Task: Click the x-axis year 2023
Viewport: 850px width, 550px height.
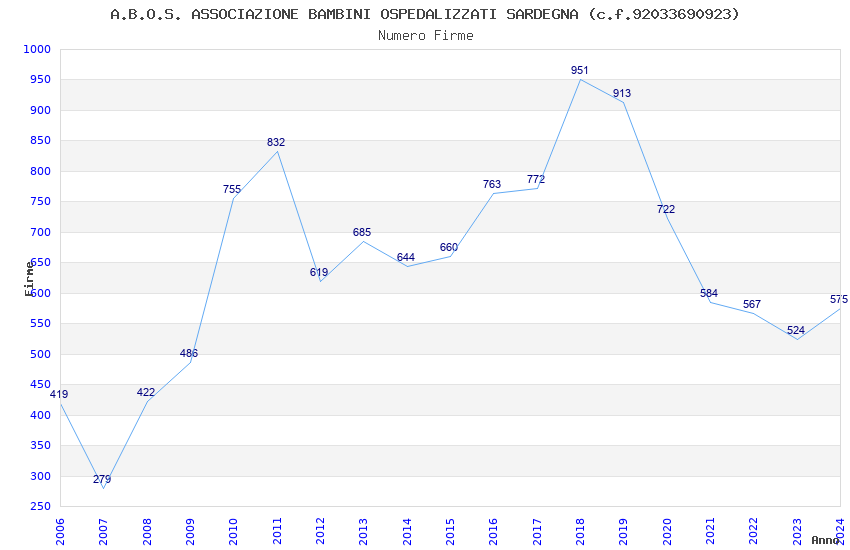Action: tap(797, 532)
